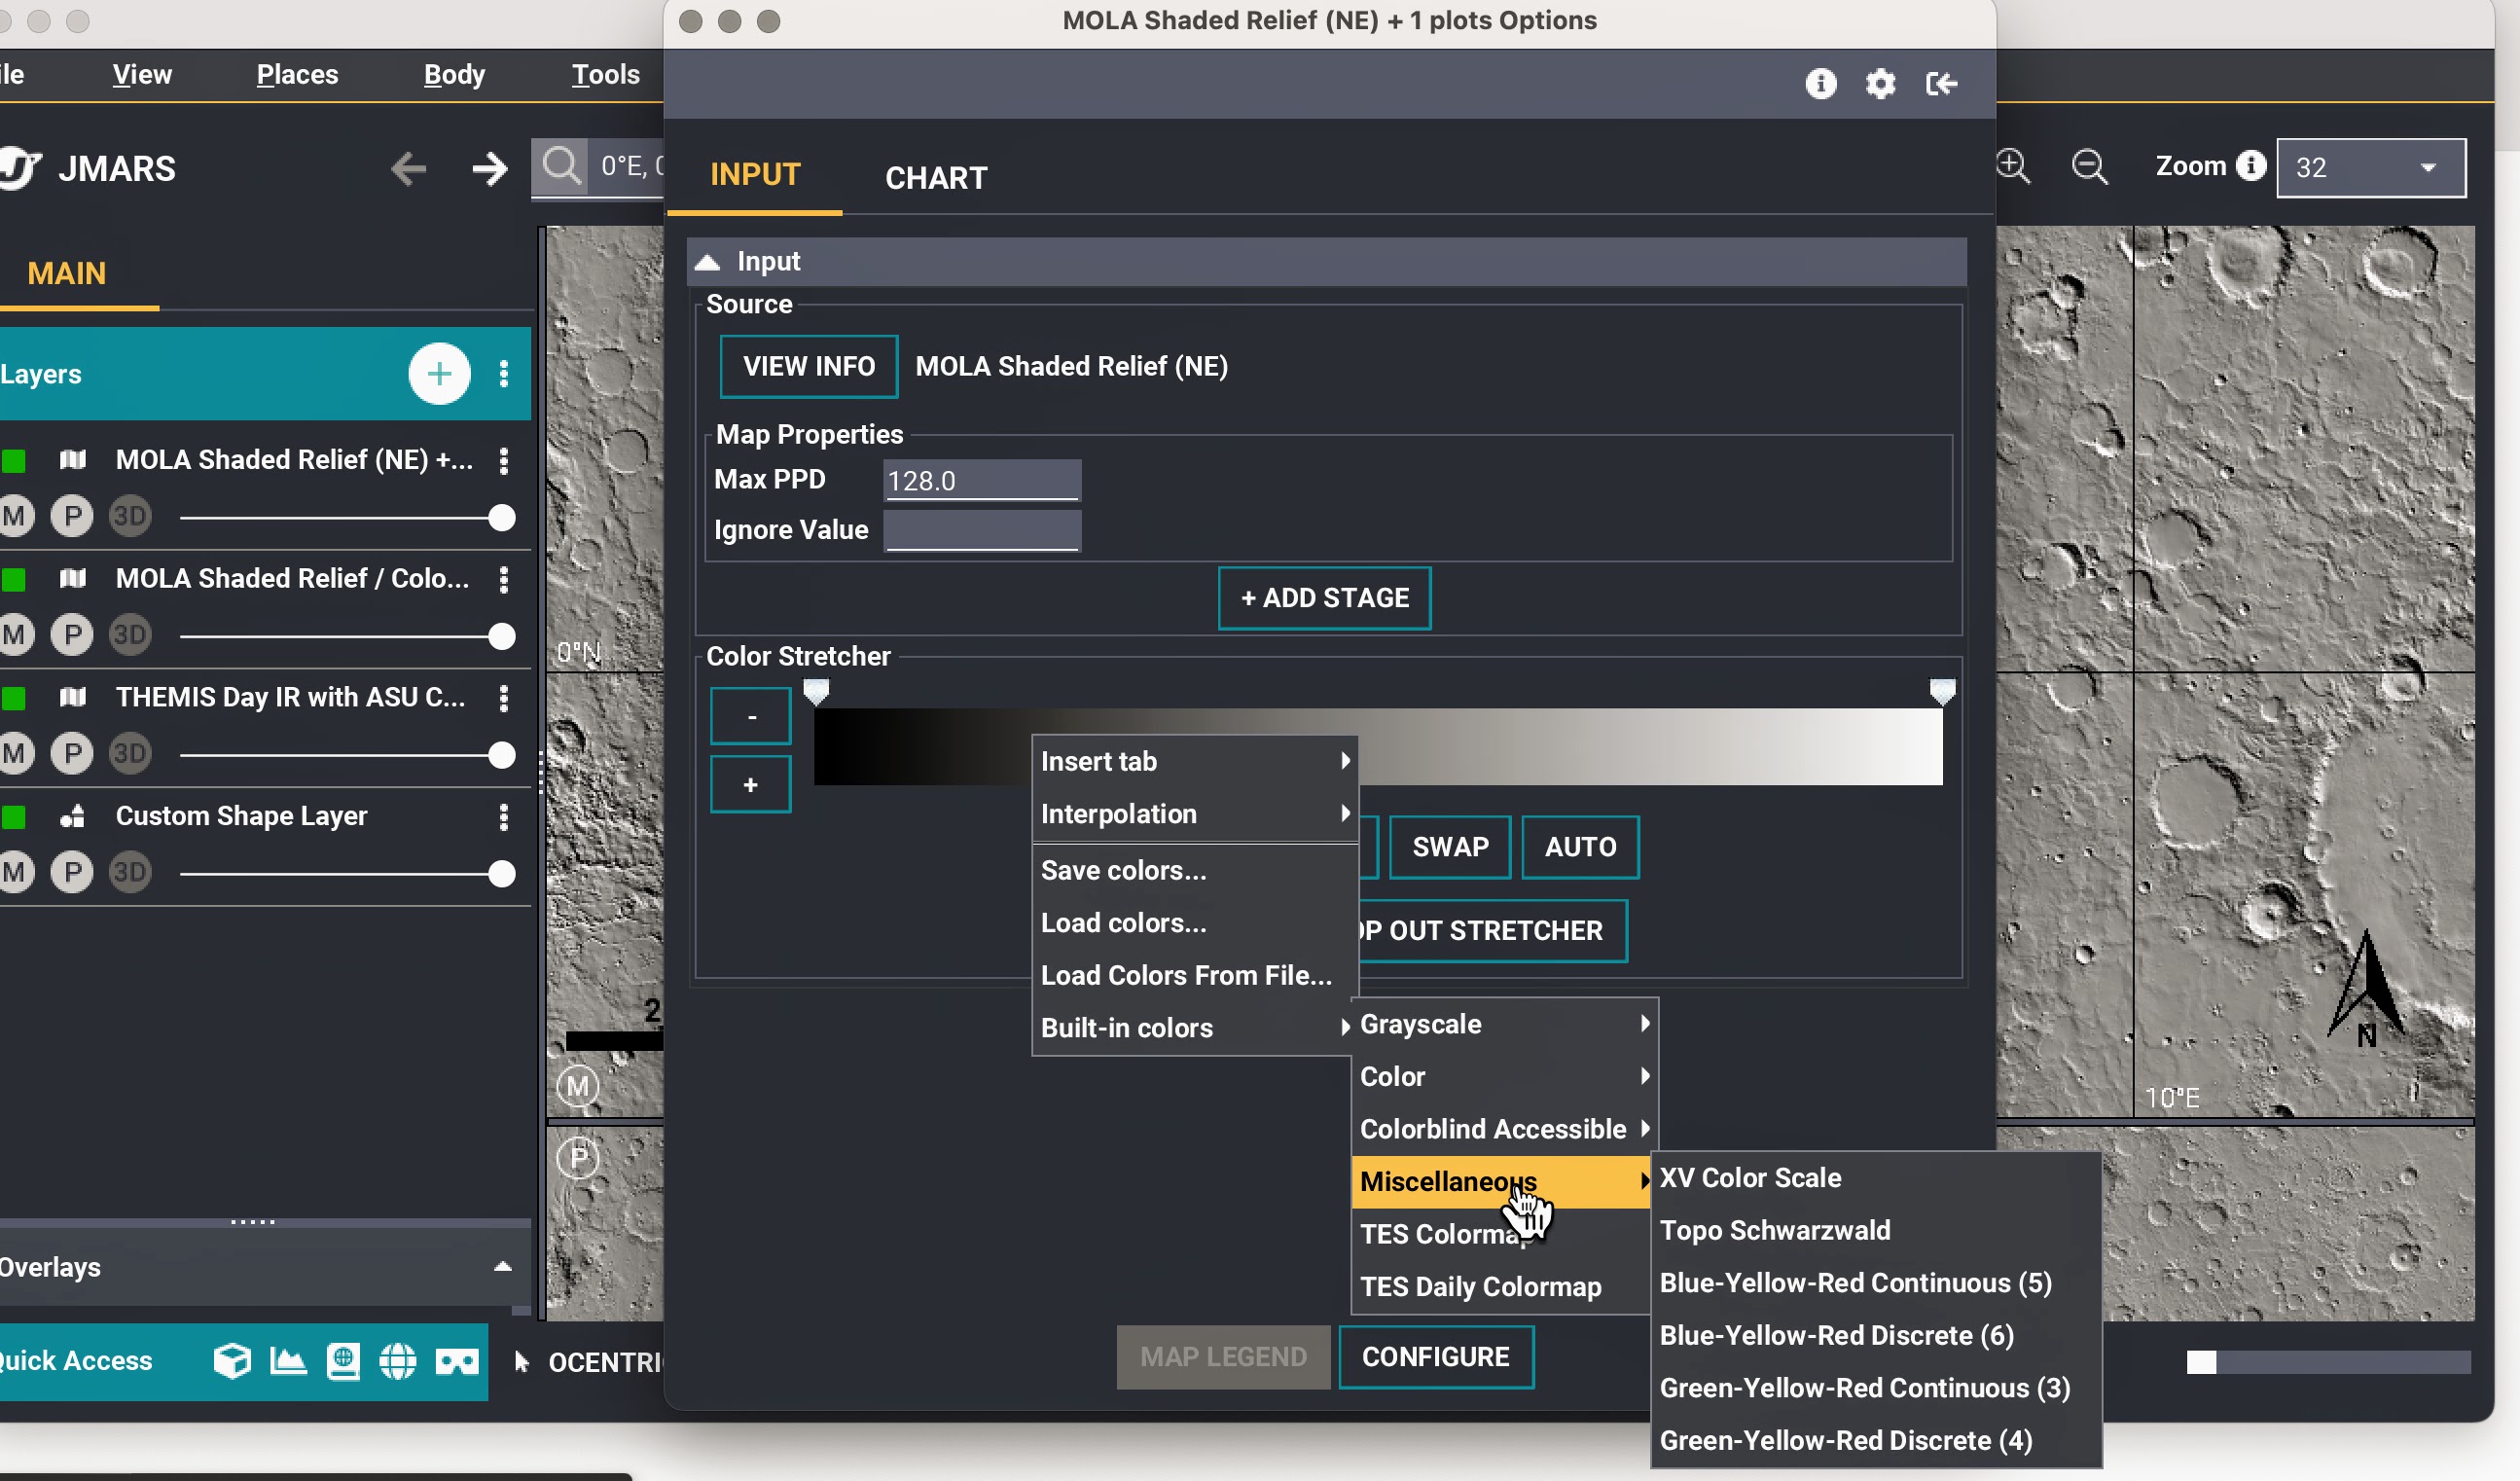2520x1481 pixels.
Task: Choose Save colors... from context menu
Action: [1194, 871]
